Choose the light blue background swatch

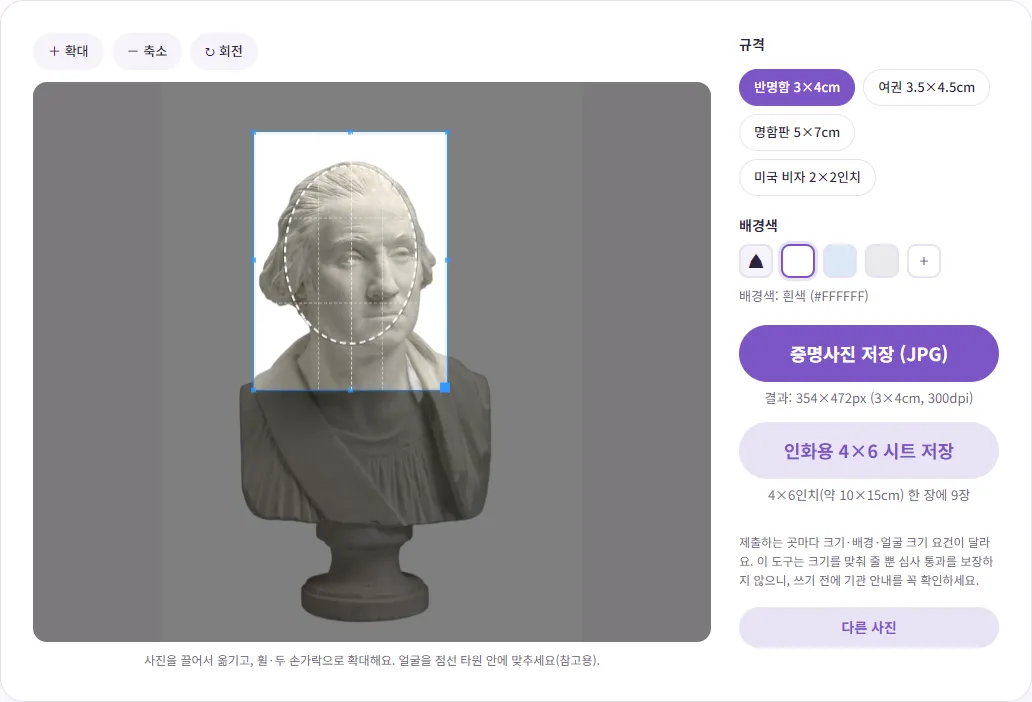840,261
